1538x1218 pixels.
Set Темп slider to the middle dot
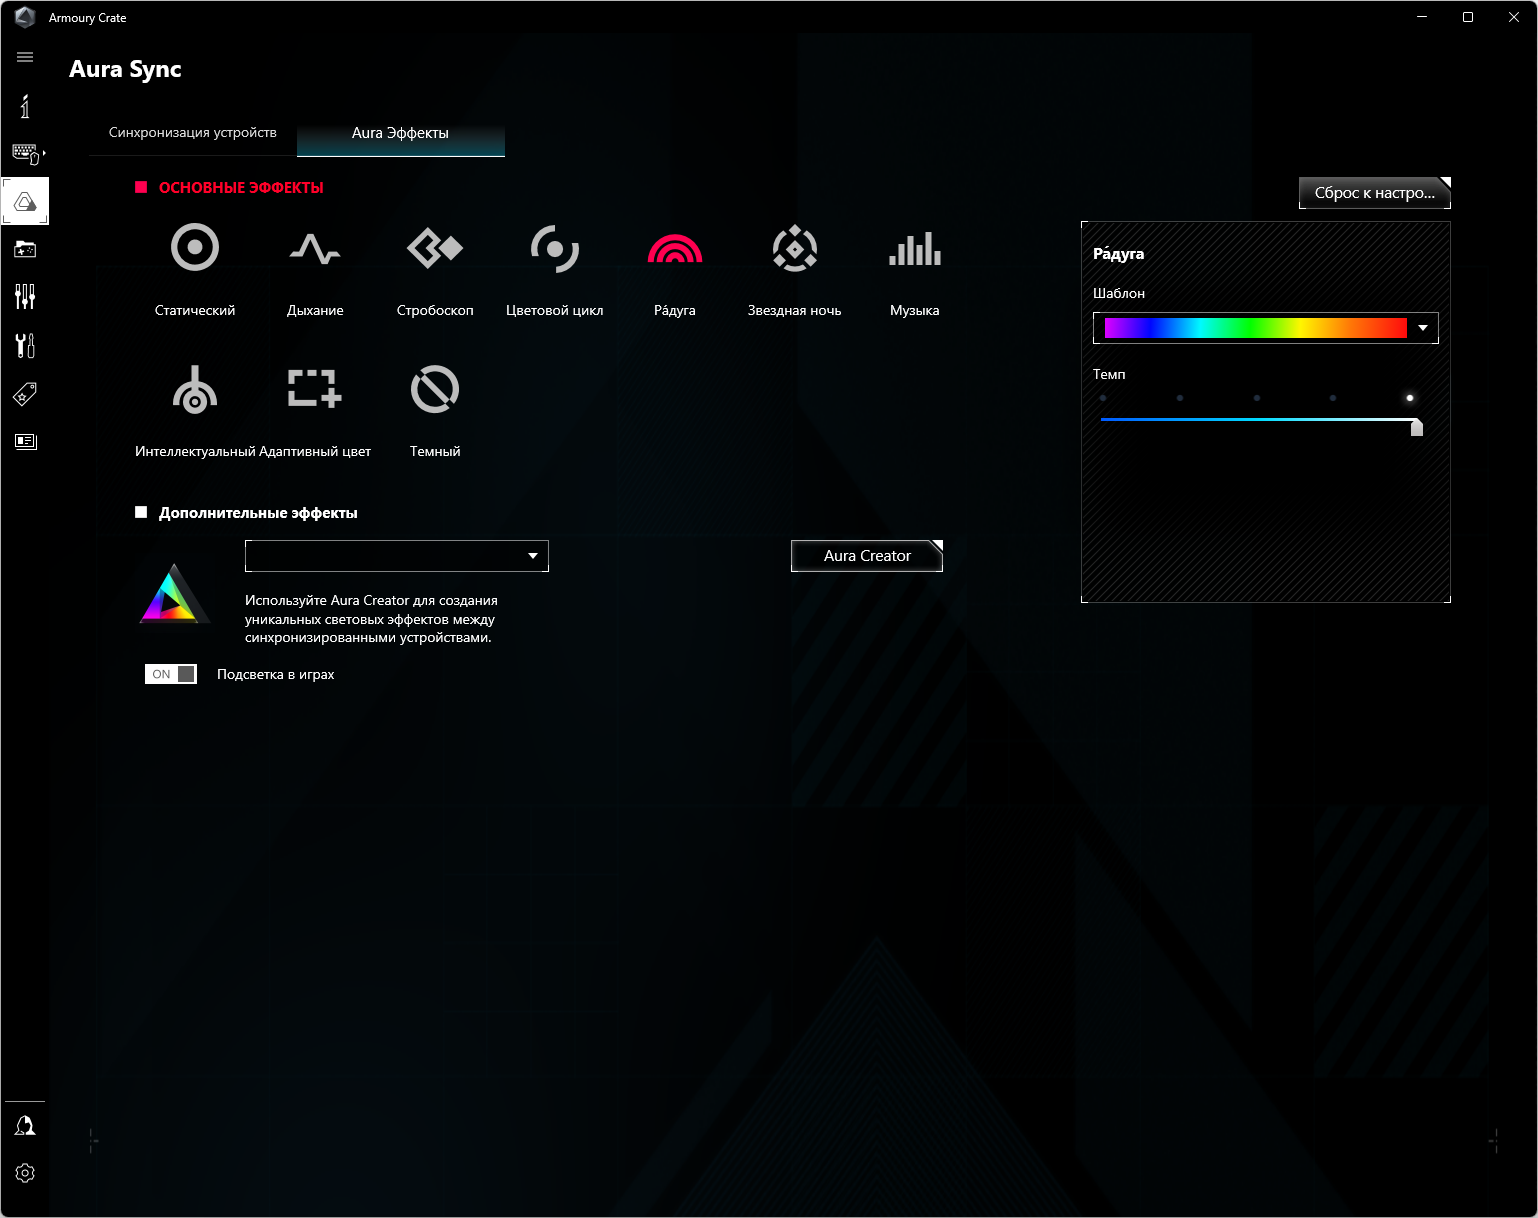coord(1257,398)
